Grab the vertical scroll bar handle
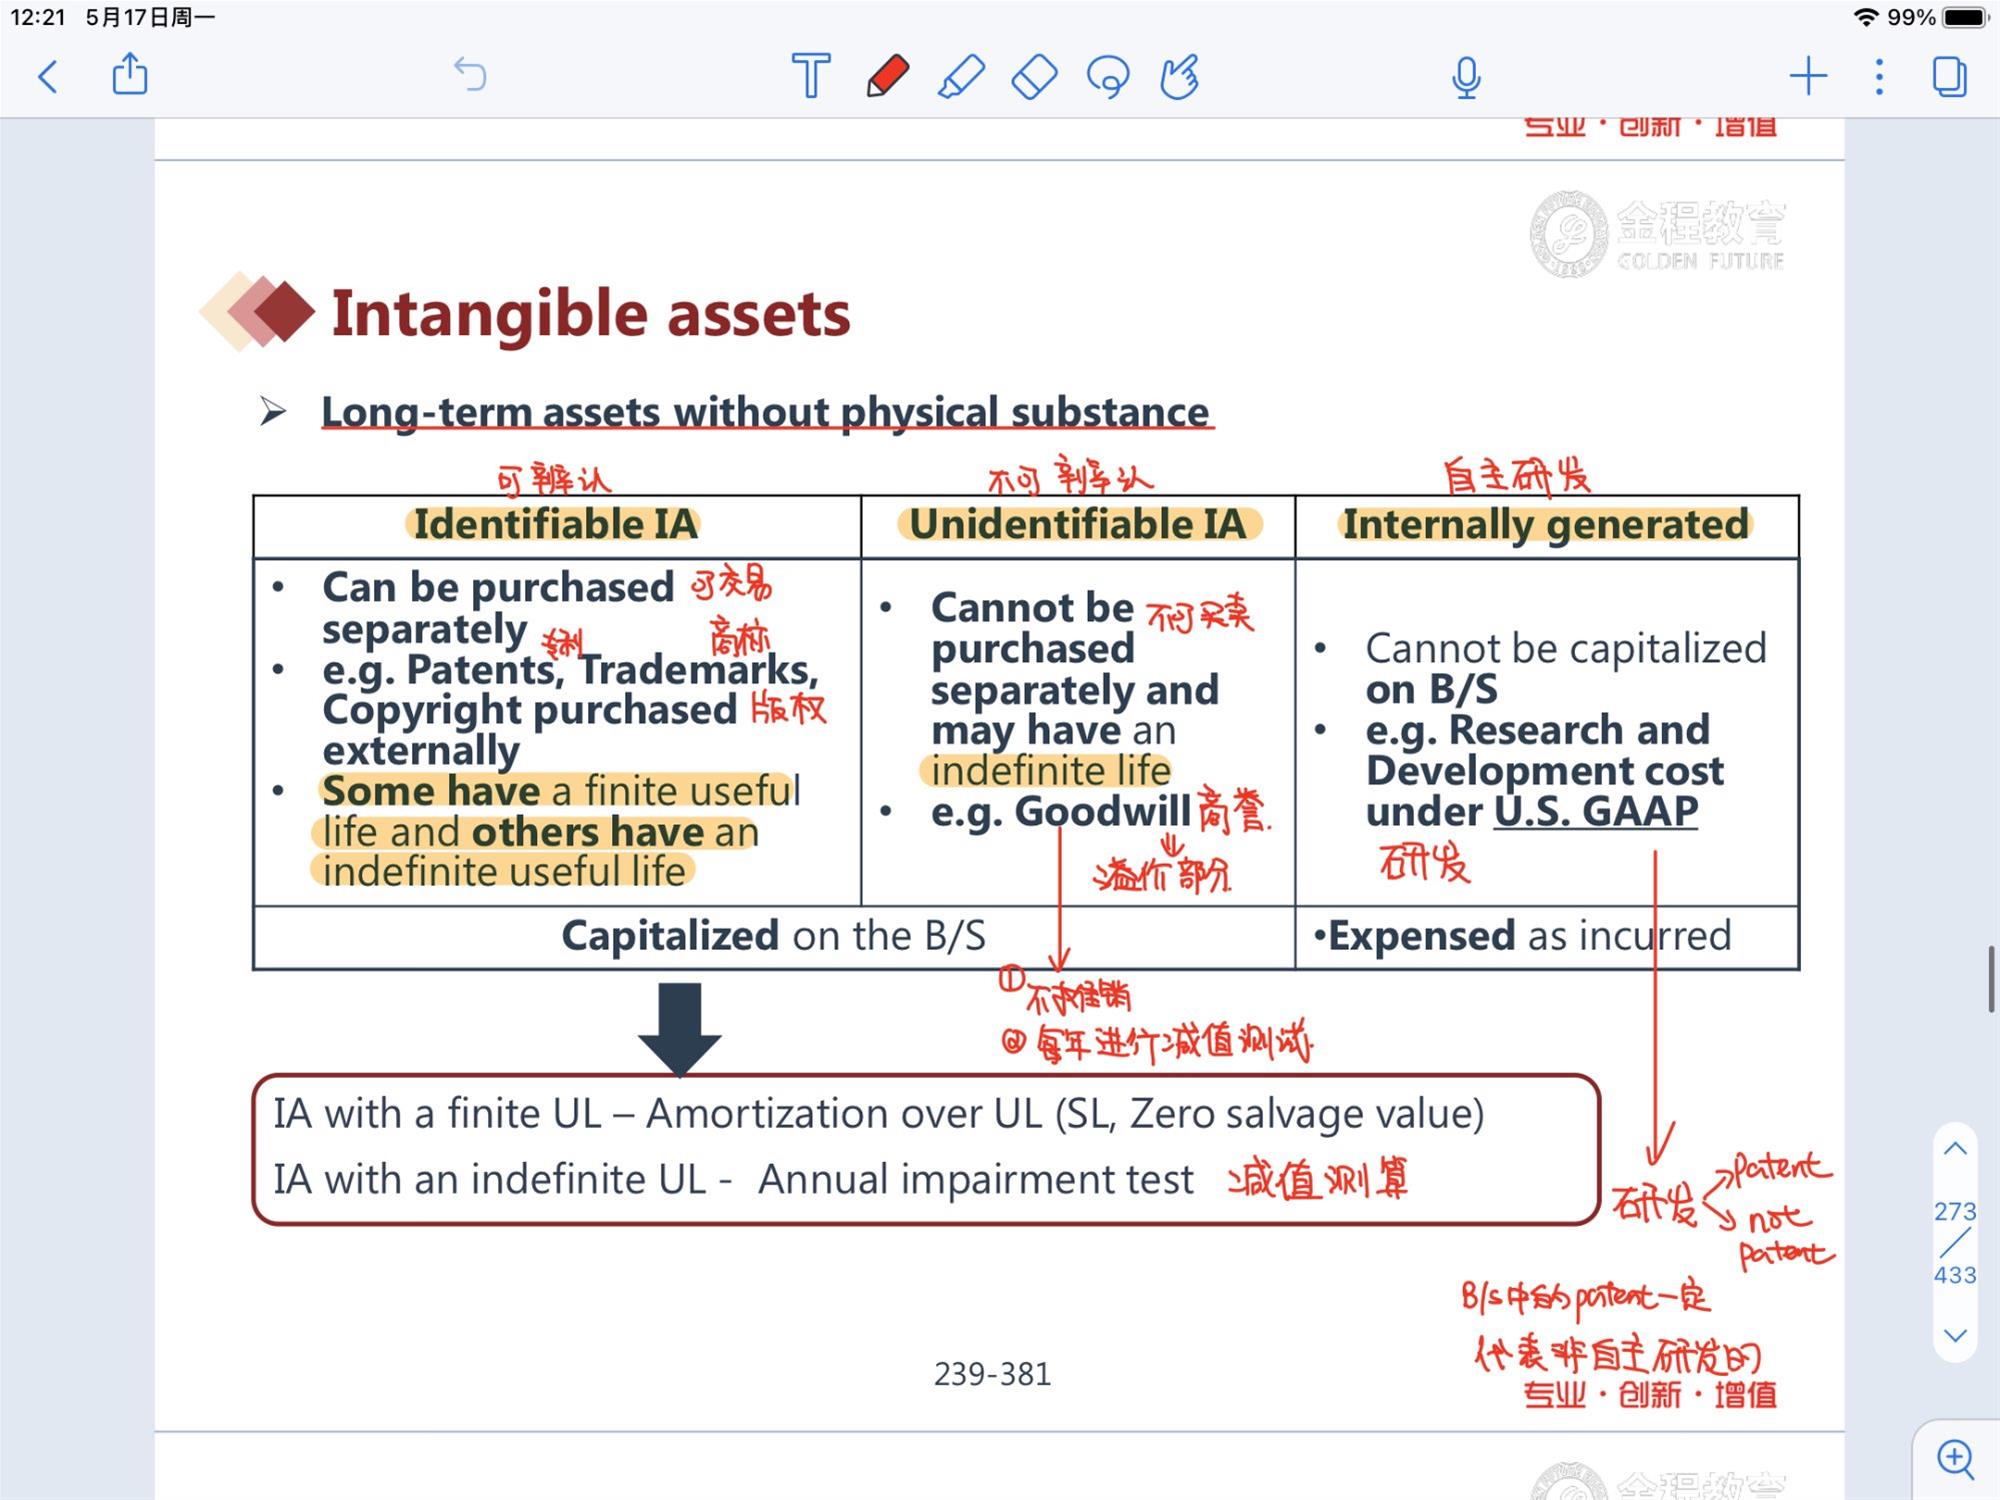The image size is (2000, 1500). click(1992, 979)
